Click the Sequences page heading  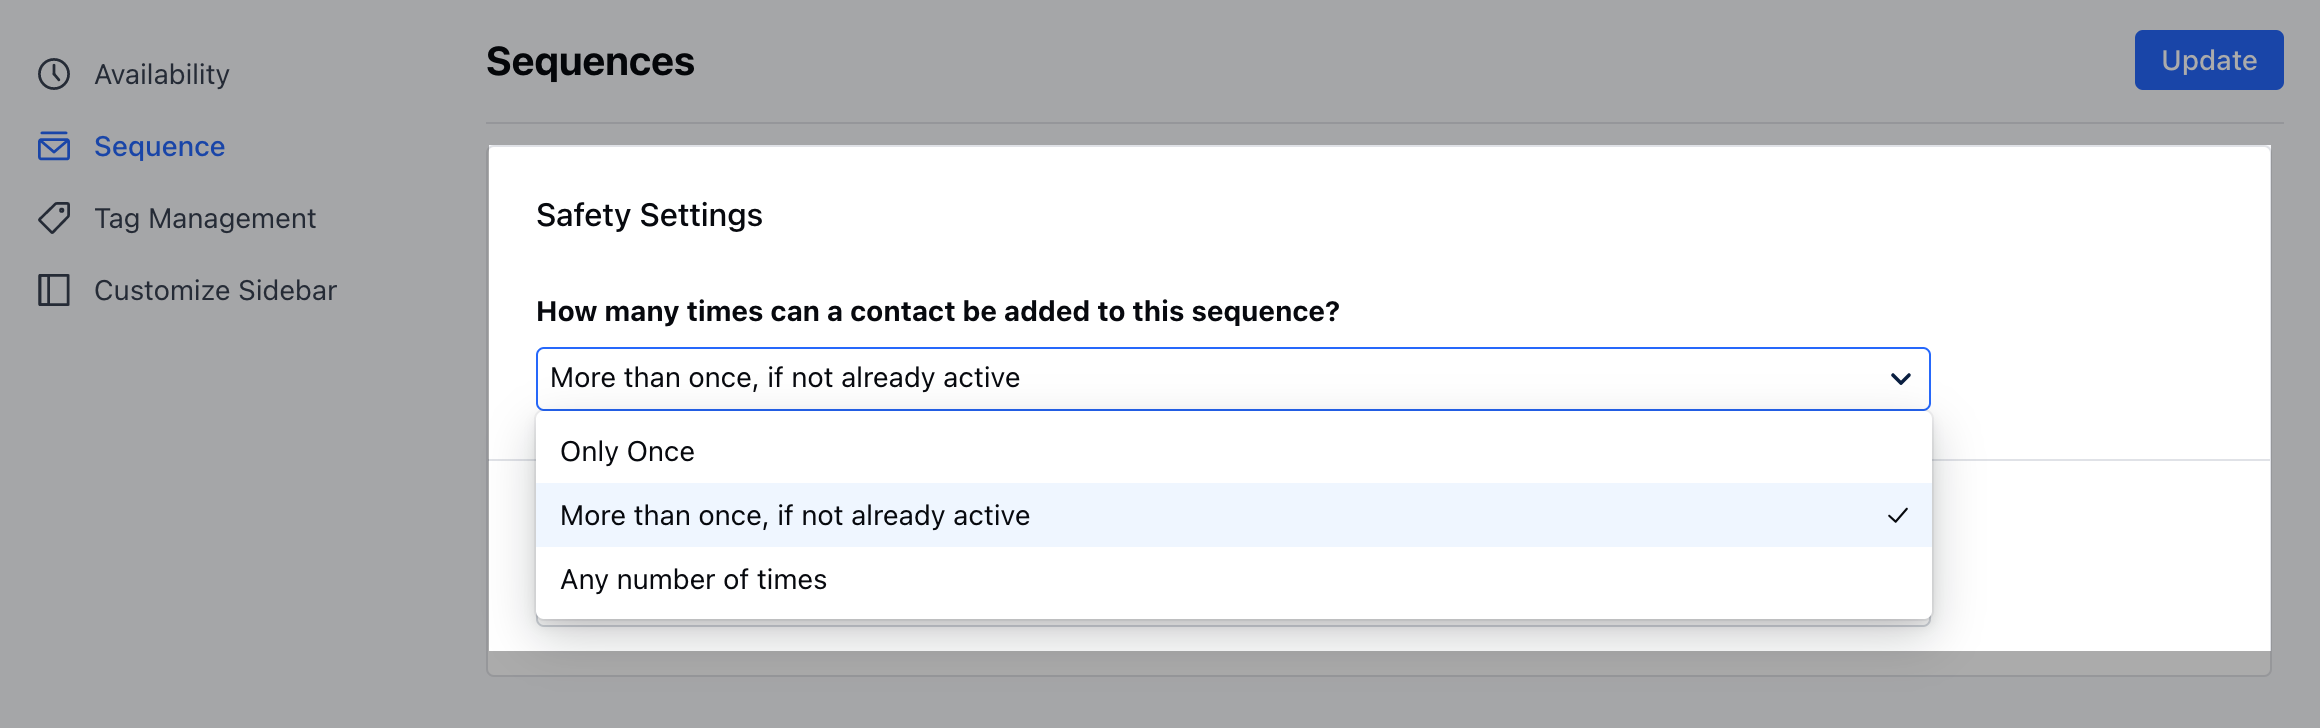(590, 61)
